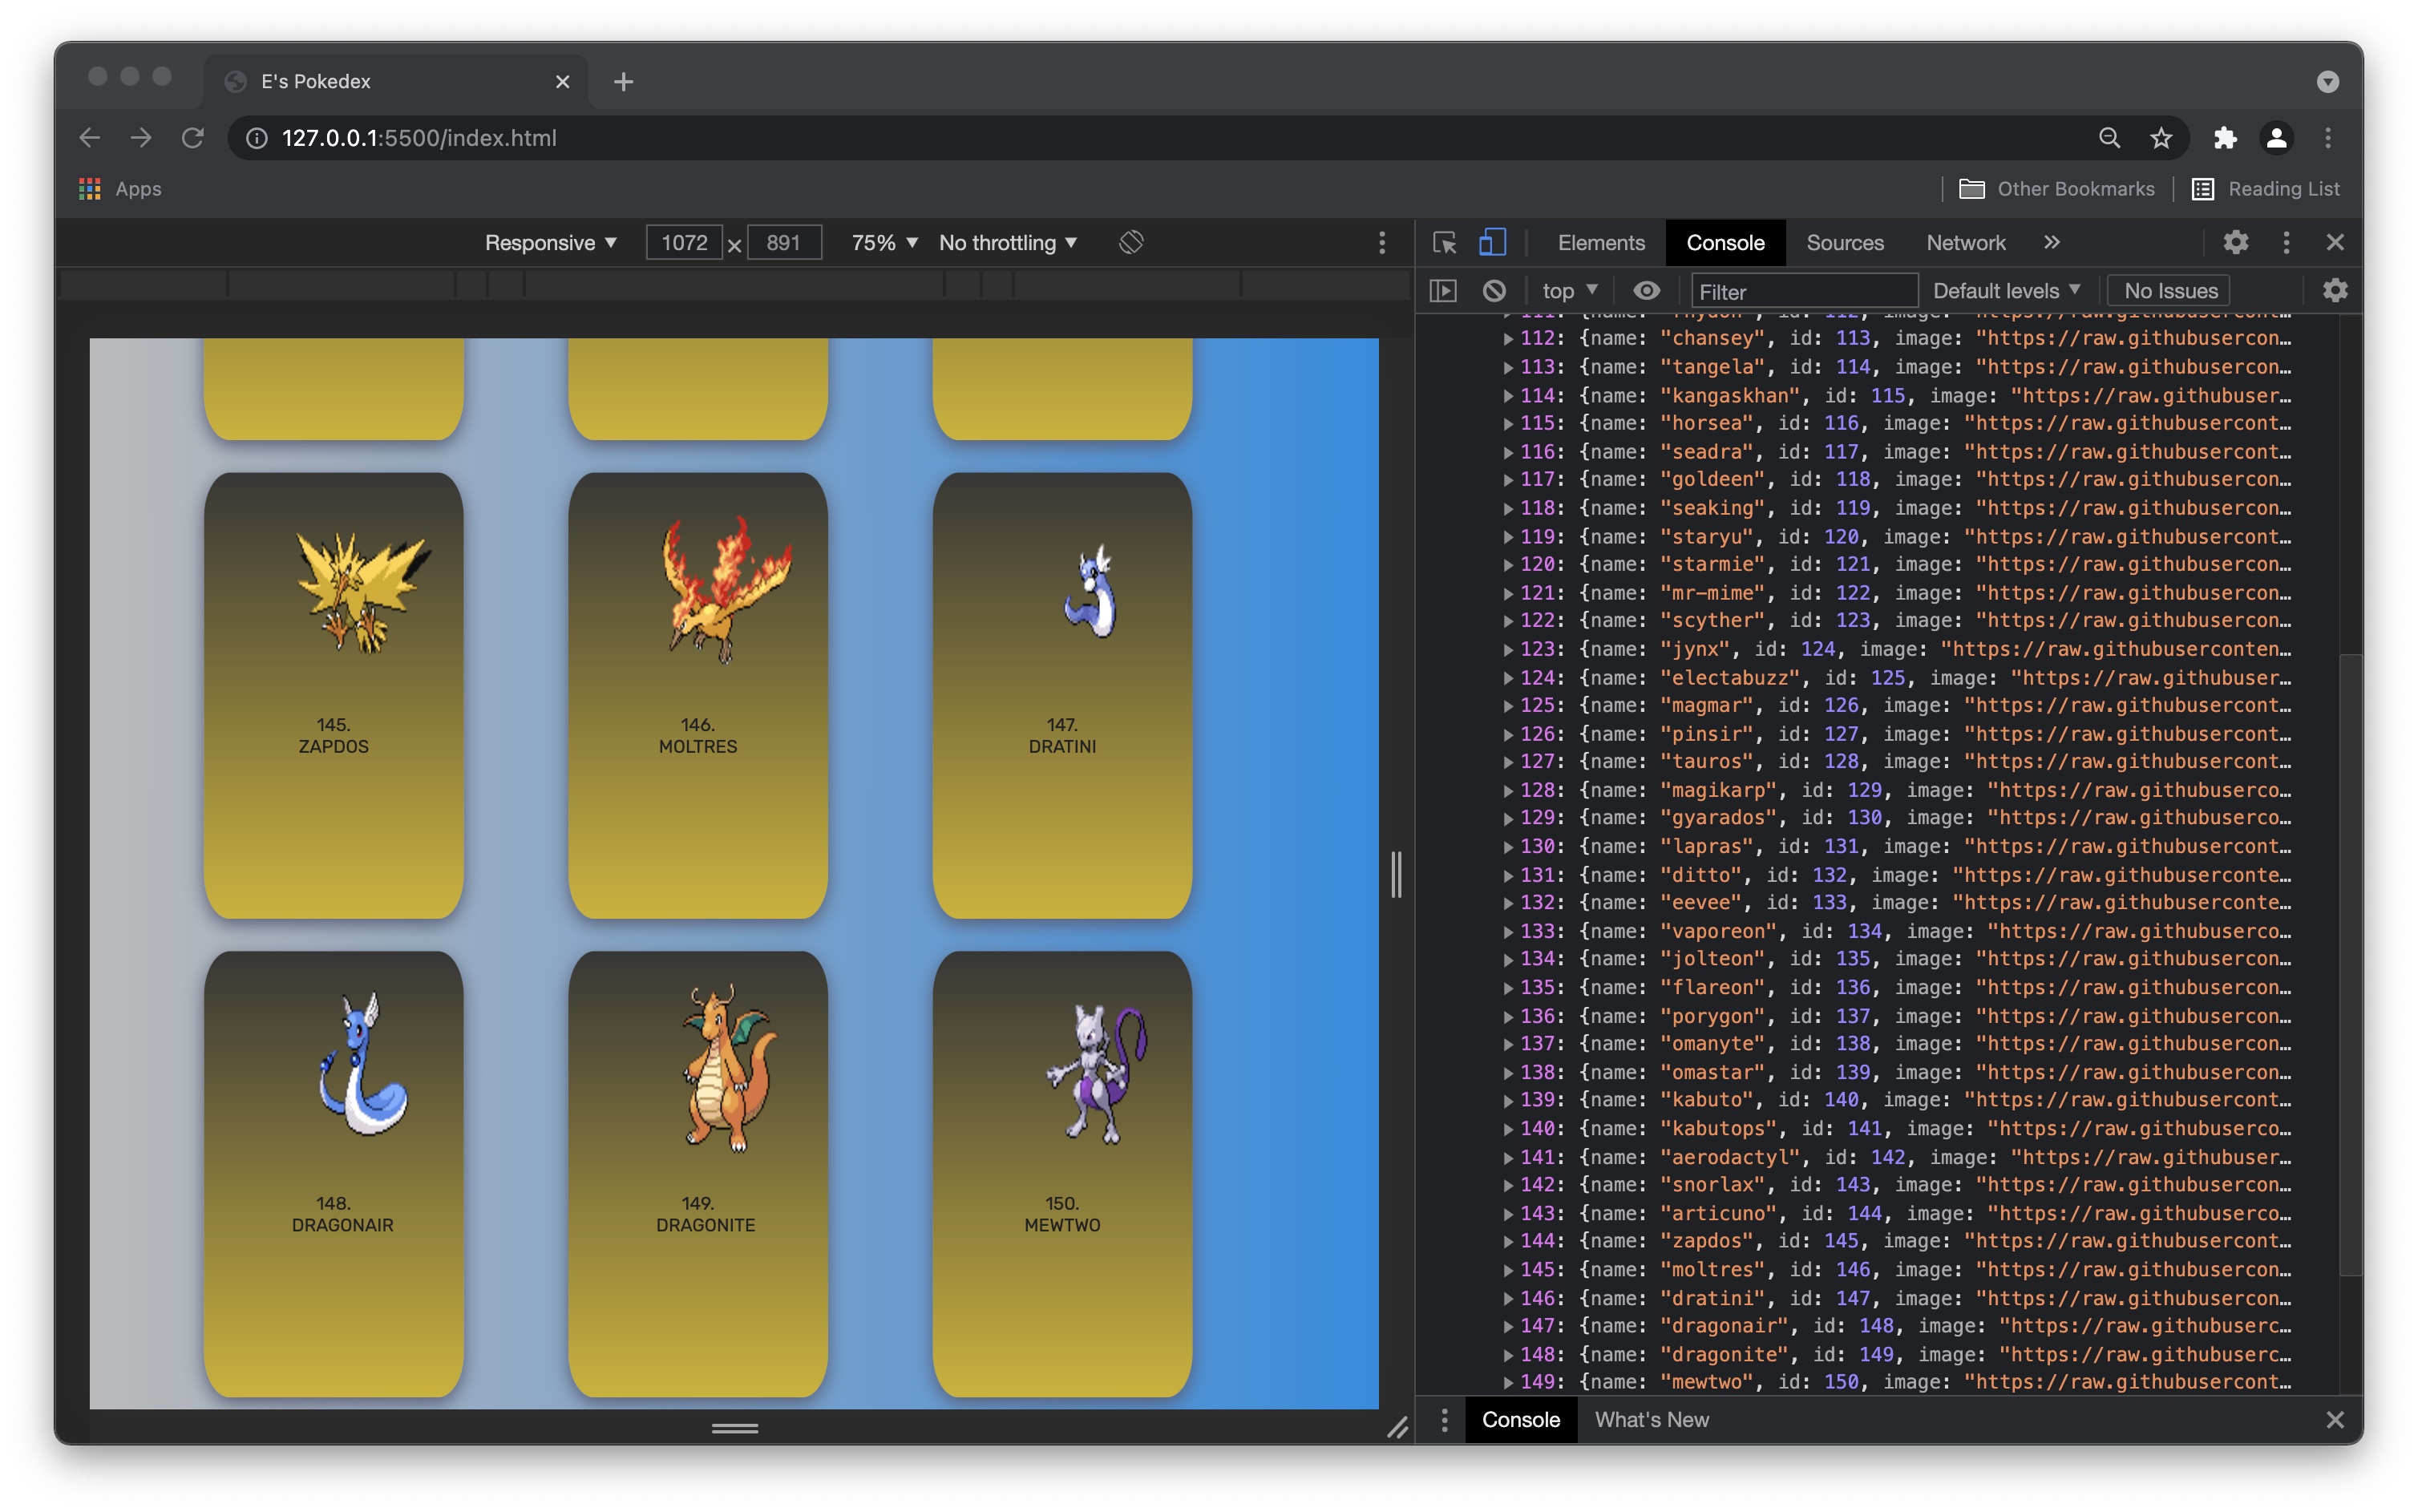
Task: Rotate the responsive viewport orientation
Action: (x=1130, y=242)
